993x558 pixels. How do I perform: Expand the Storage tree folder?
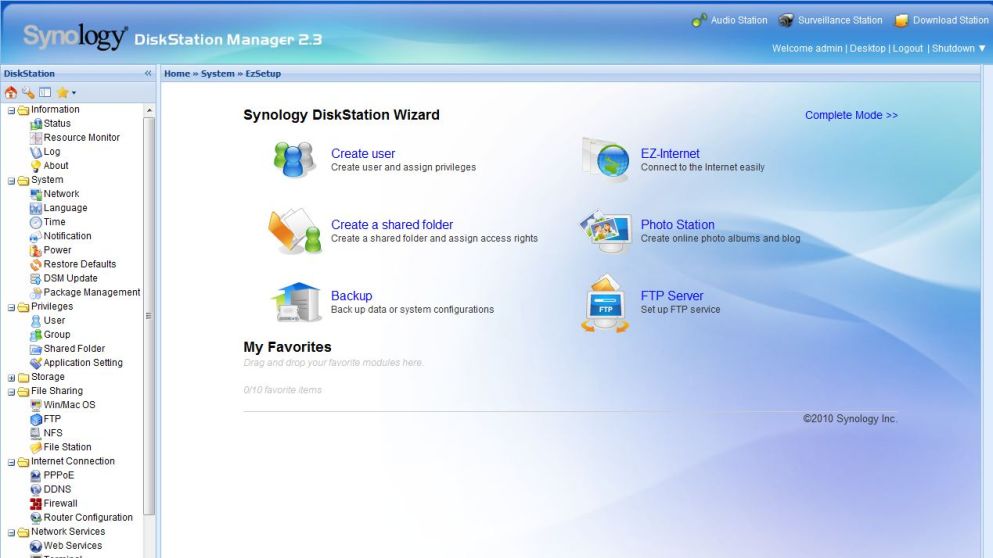tap(11, 377)
